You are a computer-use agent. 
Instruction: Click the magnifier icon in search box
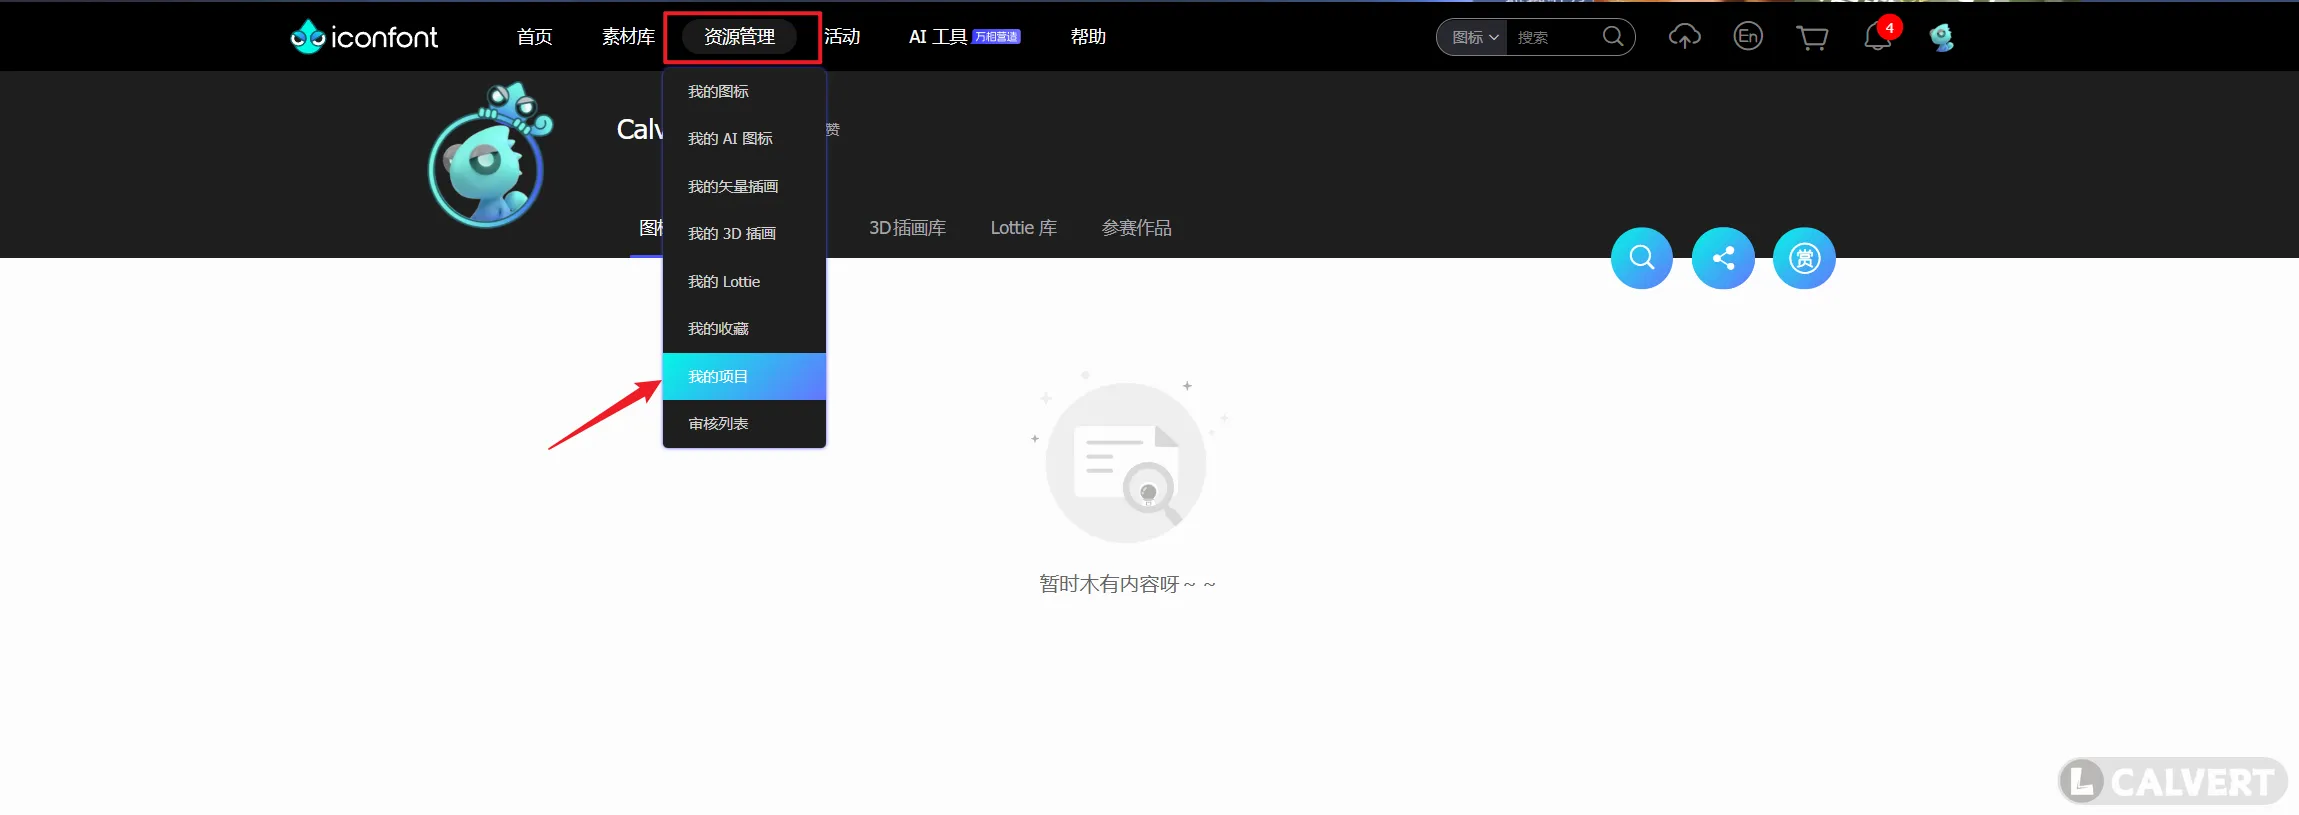tap(1612, 37)
